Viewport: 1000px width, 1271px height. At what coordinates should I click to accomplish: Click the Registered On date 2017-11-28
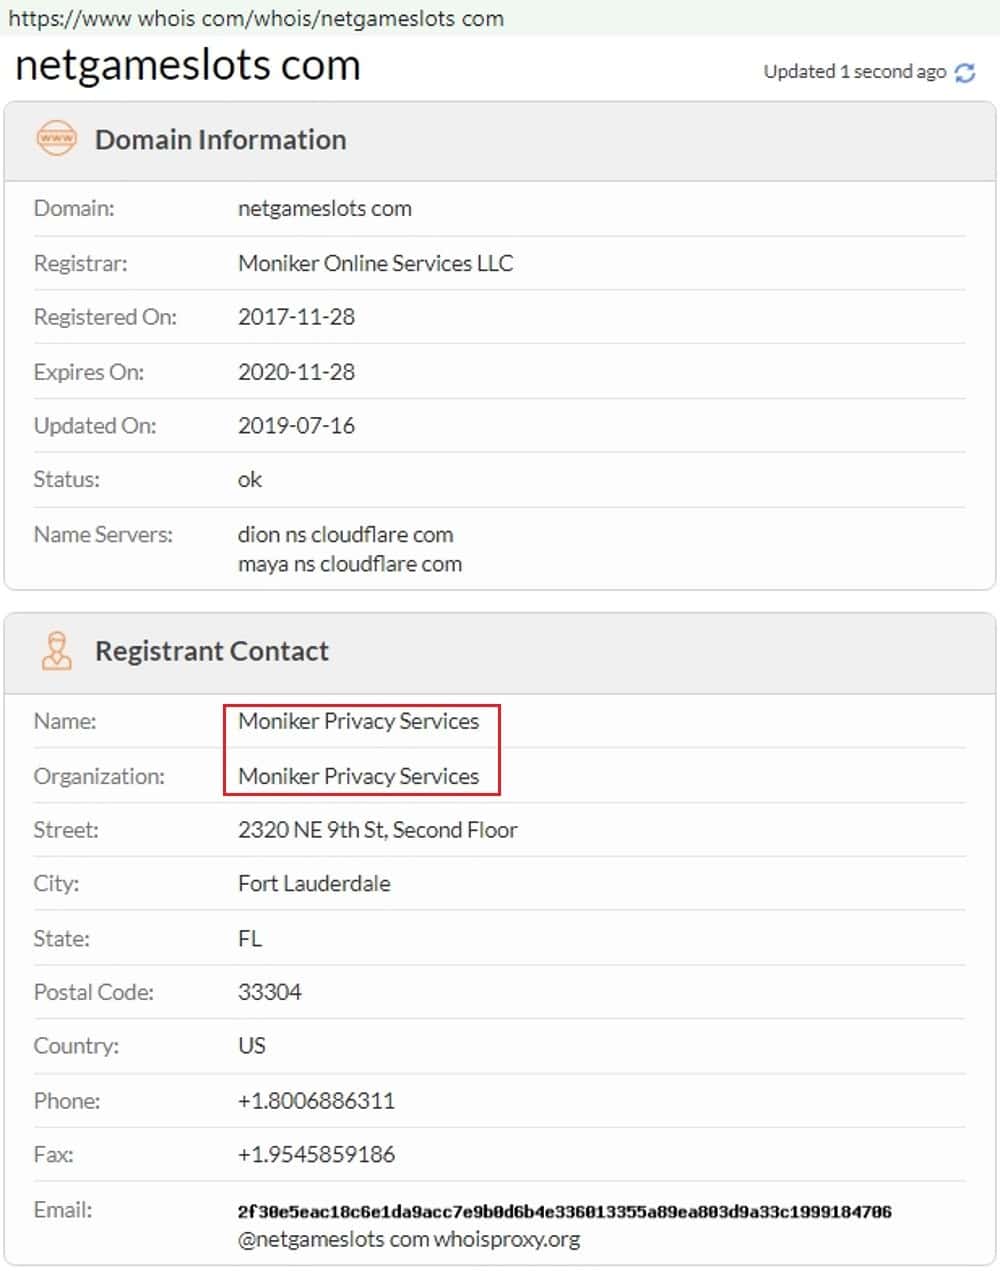pyautogui.click(x=296, y=317)
